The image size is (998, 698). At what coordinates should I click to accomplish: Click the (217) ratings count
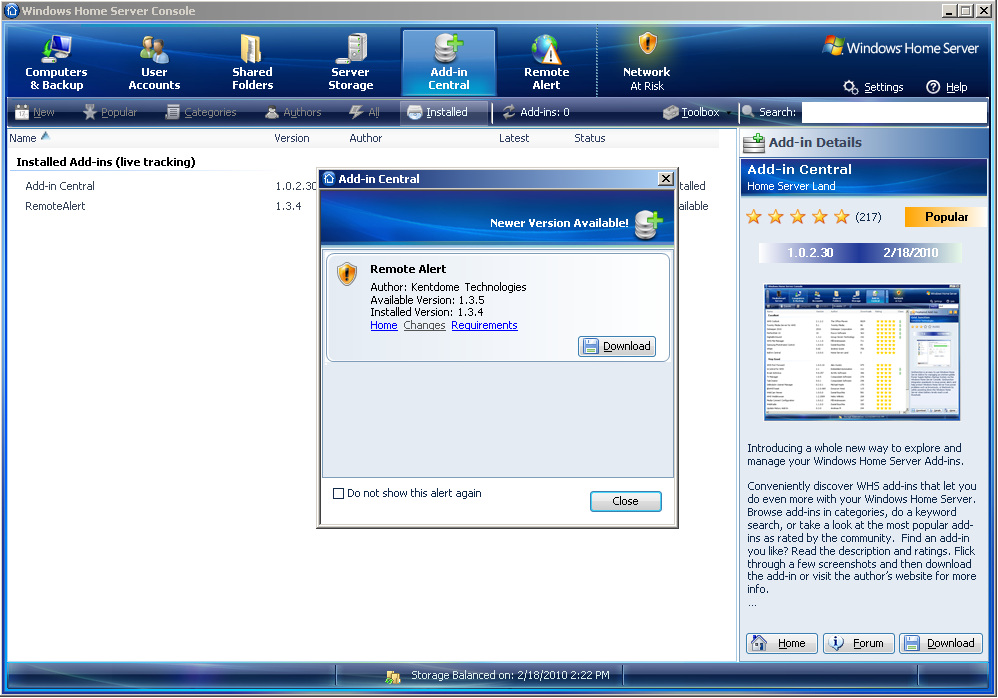coord(868,217)
